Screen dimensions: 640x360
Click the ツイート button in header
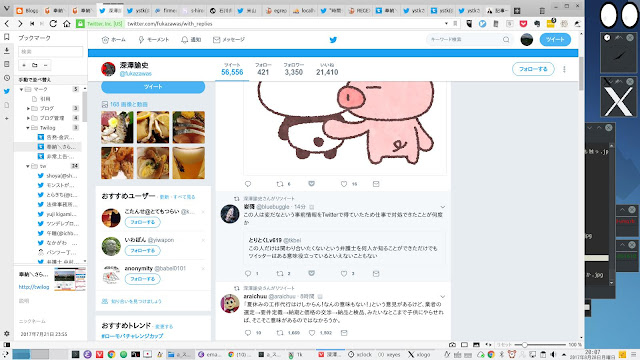click(x=555, y=40)
